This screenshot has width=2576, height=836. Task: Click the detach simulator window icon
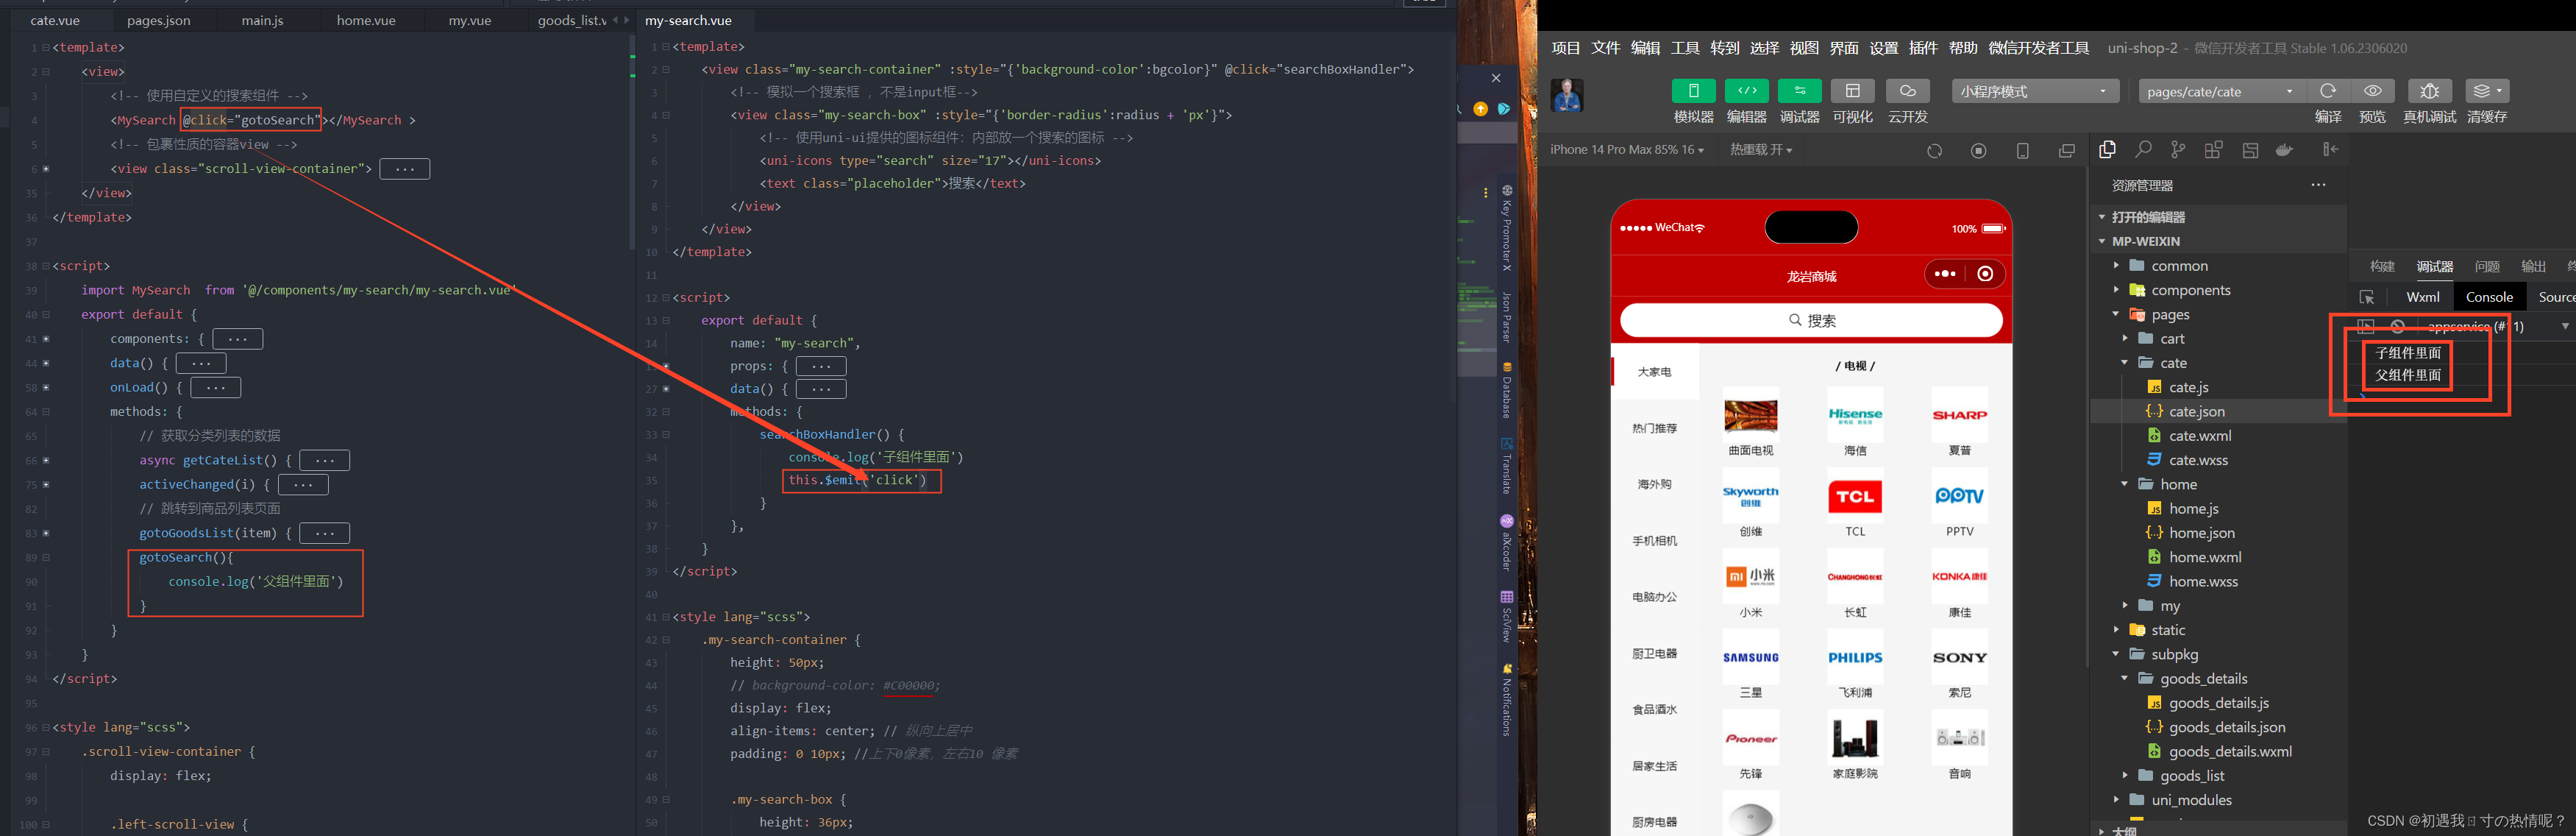pos(2067,151)
